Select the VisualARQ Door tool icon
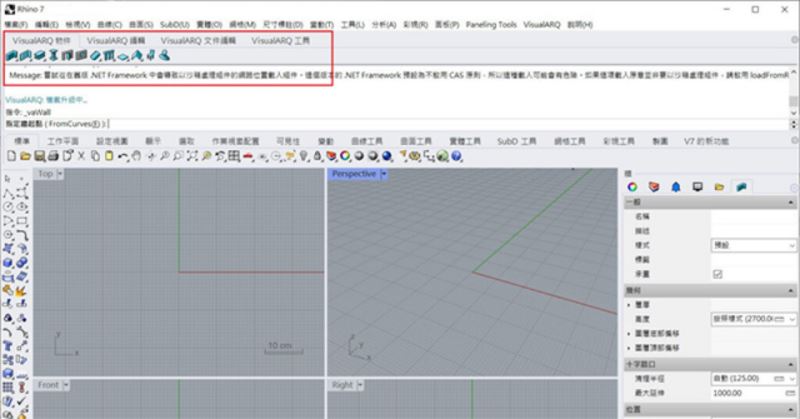Viewport: 800px width, 419px height. 67,56
